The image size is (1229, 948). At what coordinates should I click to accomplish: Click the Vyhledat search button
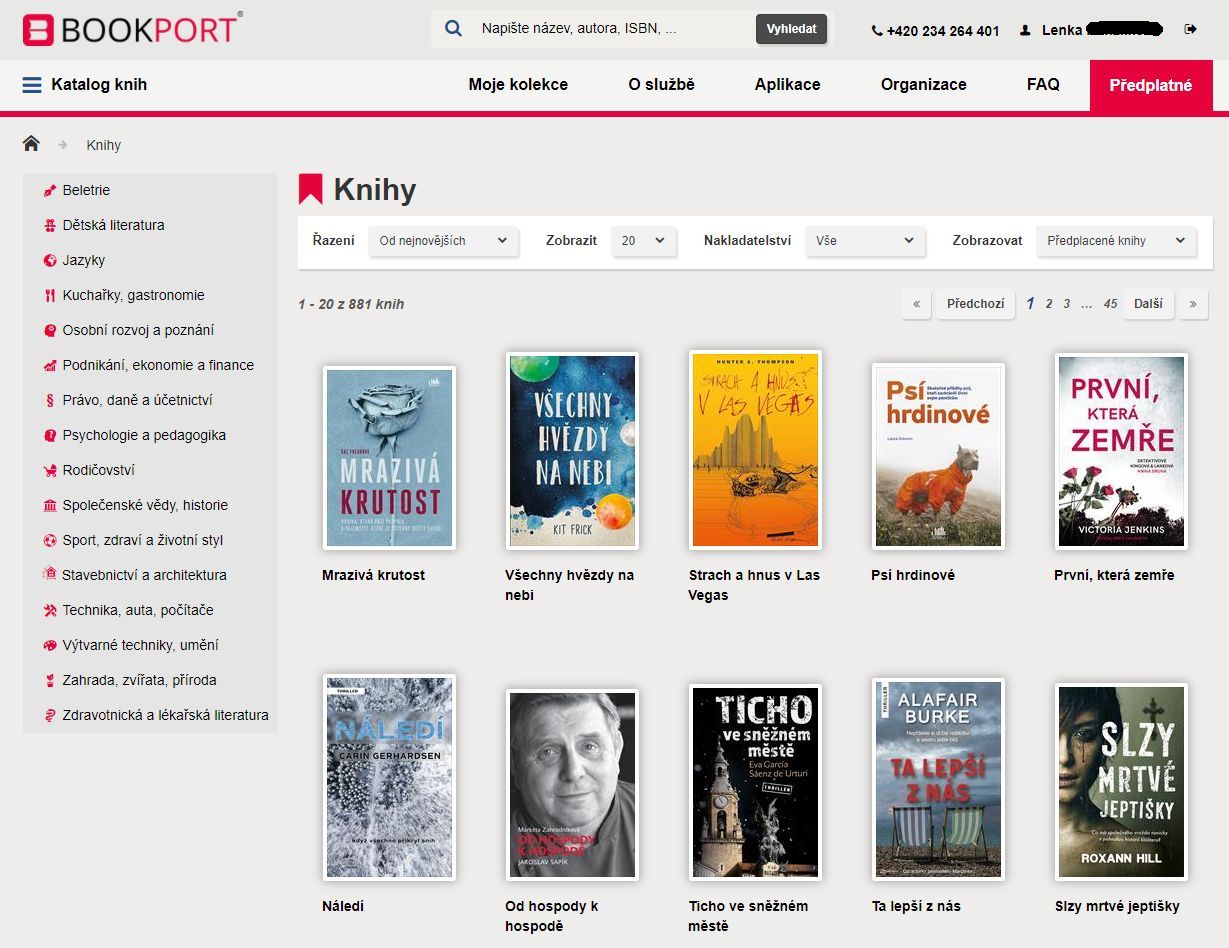click(x=791, y=29)
